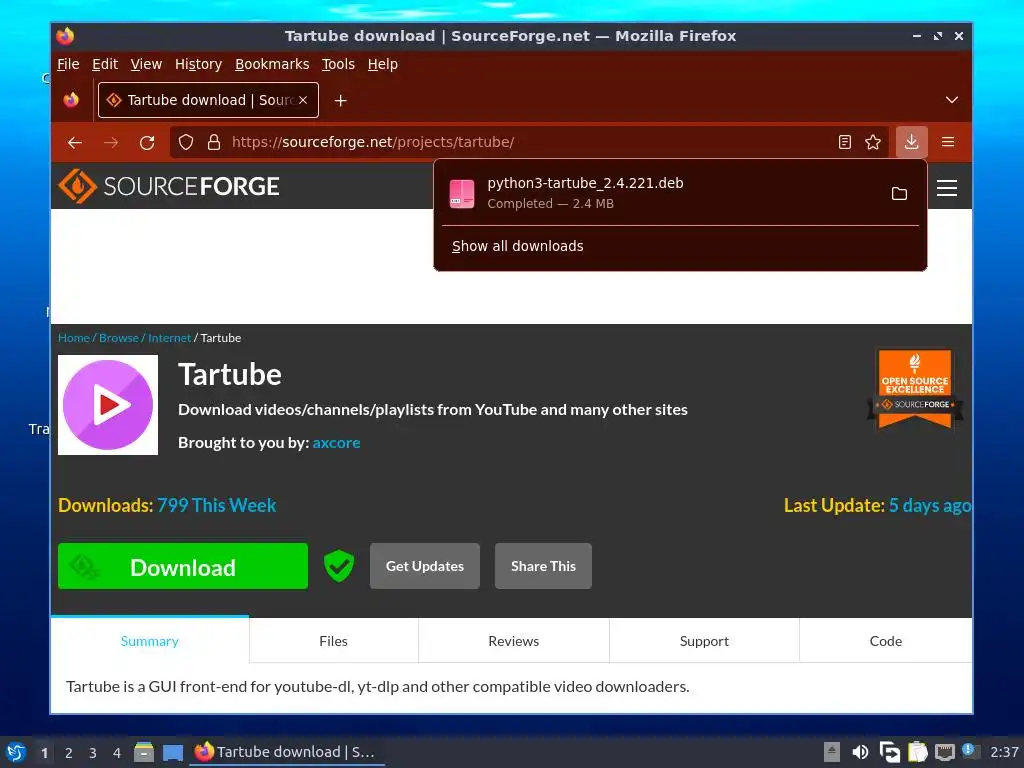The height and width of the screenshot is (768, 1024).
Task: Open the axcore author link
Action: (x=336, y=443)
